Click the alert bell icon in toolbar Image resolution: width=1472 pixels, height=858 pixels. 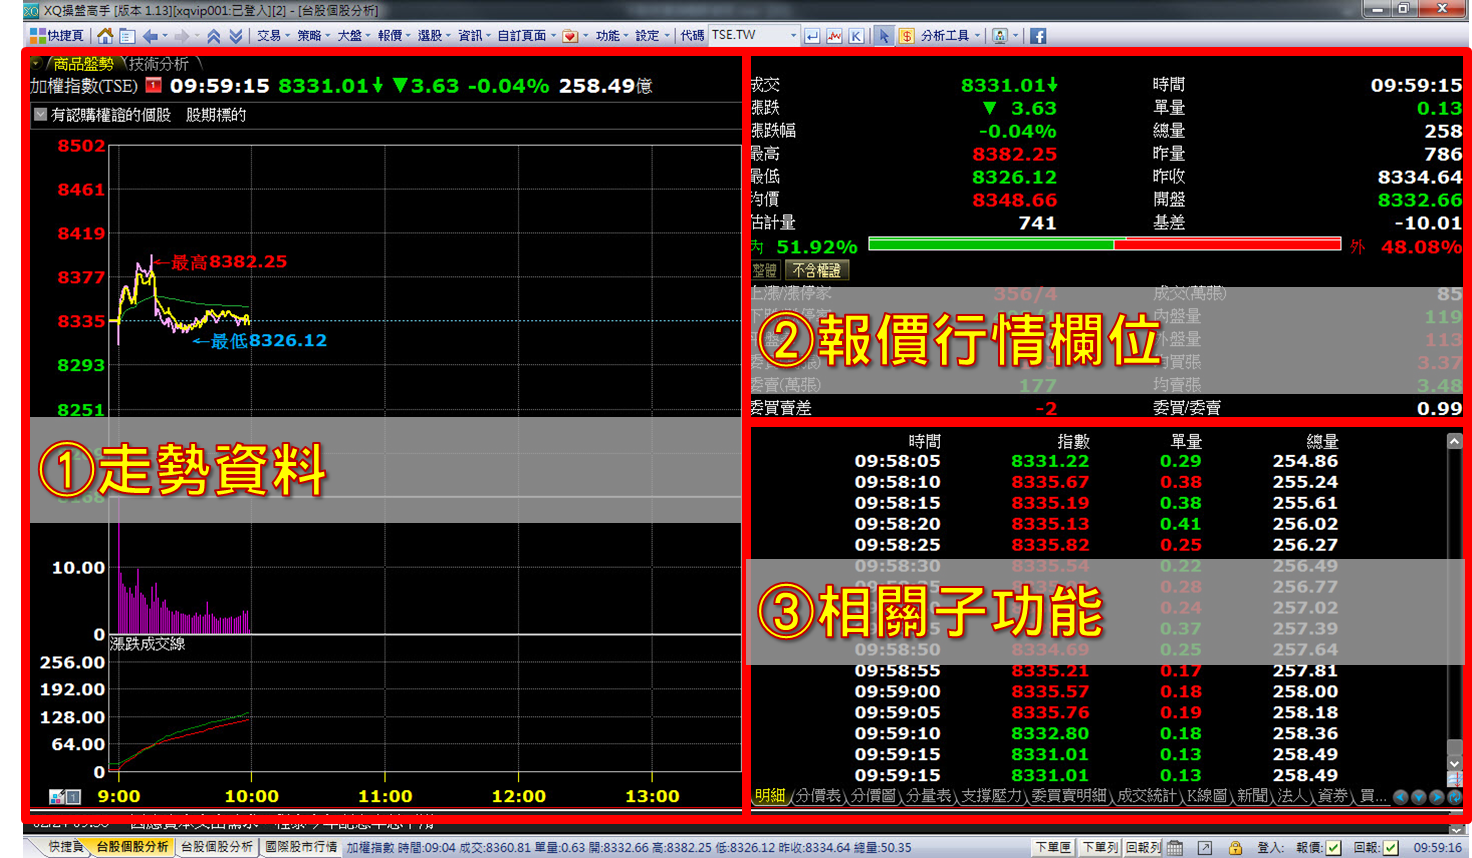pyautogui.click(x=1000, y=36)
